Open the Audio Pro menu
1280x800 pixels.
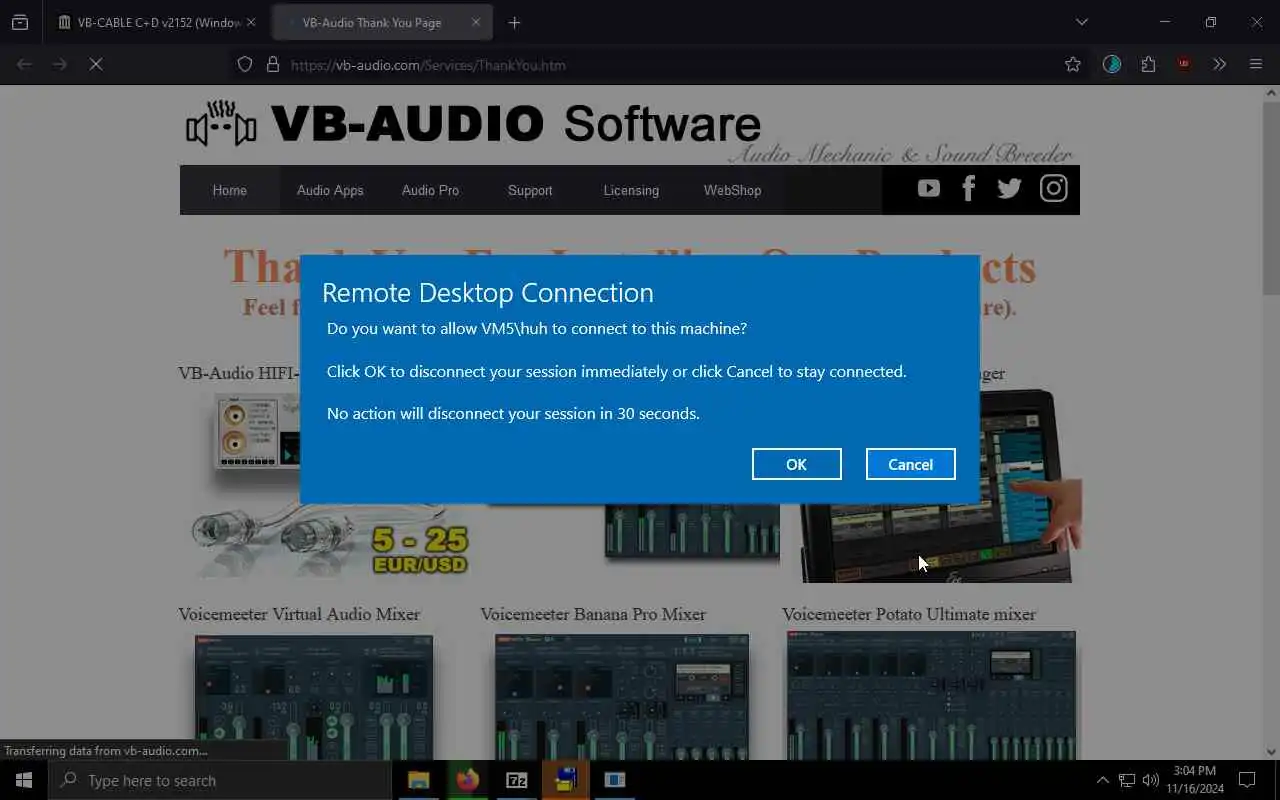pos(430,190)
